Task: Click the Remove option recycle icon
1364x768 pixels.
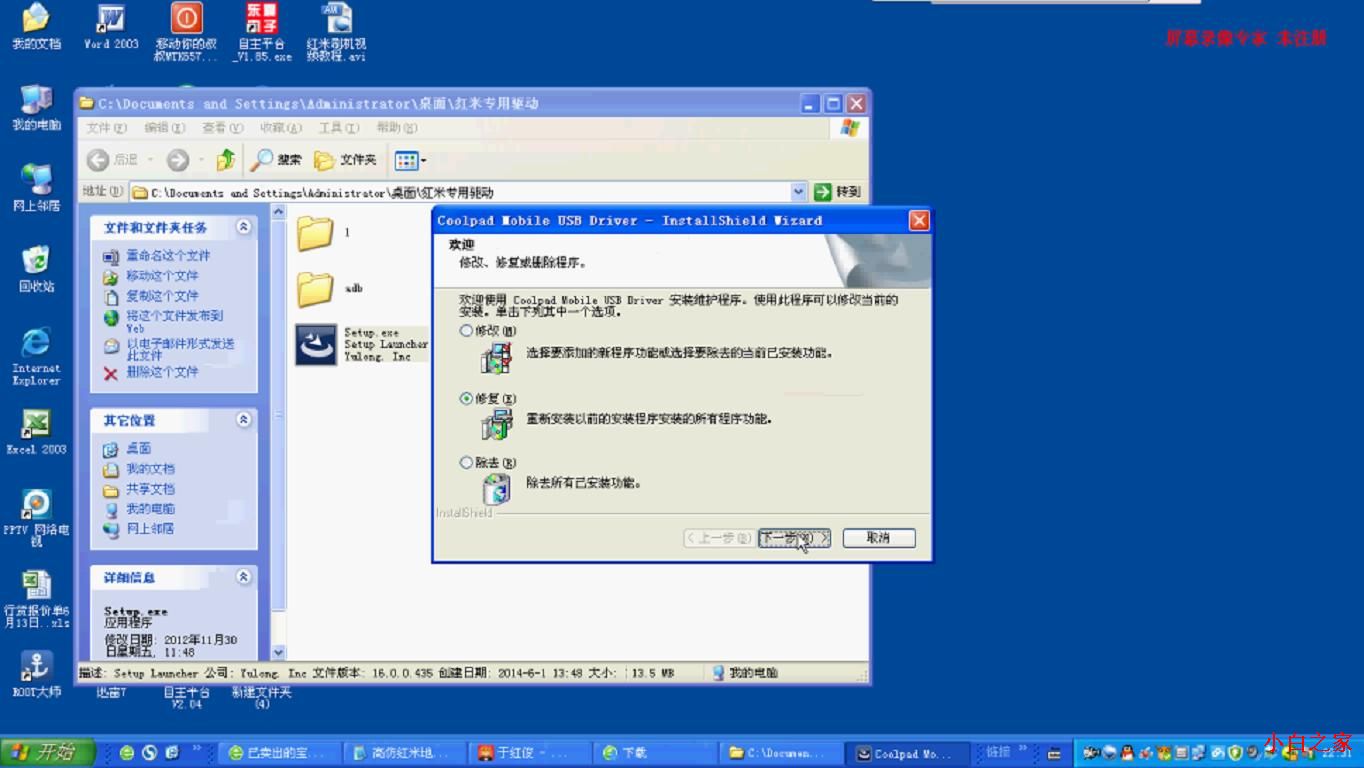Action: pos(496,488)
